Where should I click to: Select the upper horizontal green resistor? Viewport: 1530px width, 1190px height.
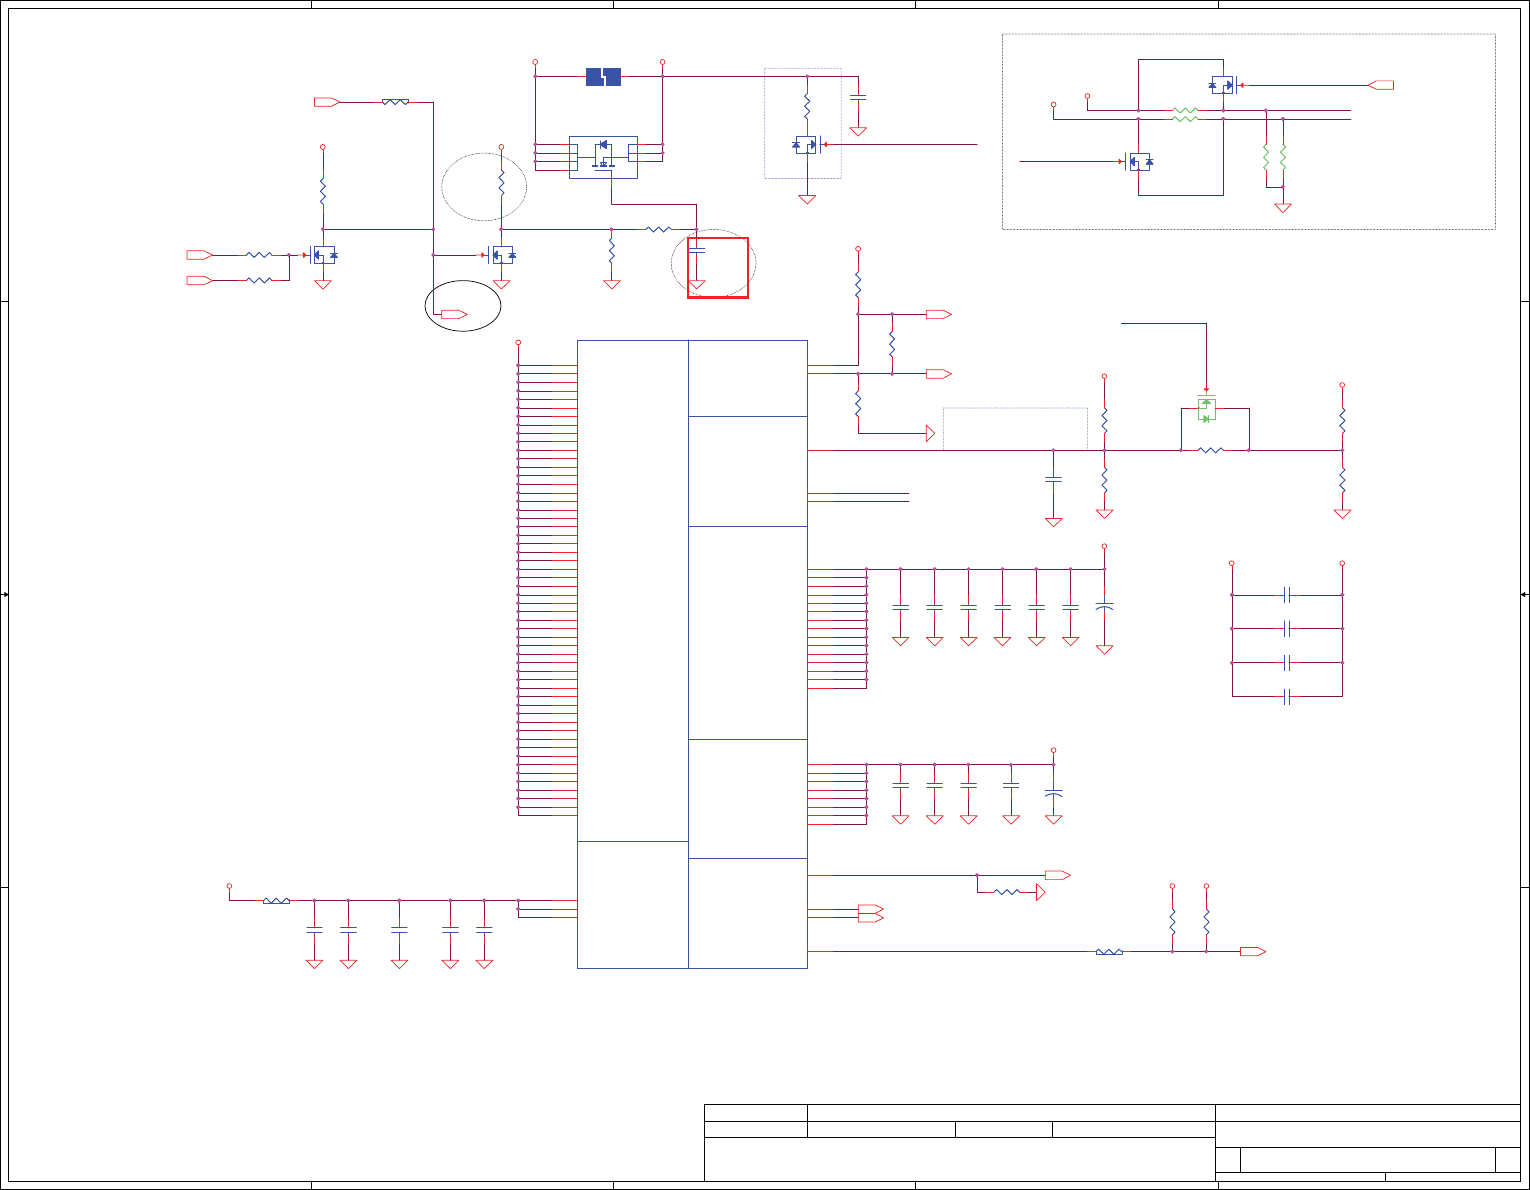coord(1185,110)
